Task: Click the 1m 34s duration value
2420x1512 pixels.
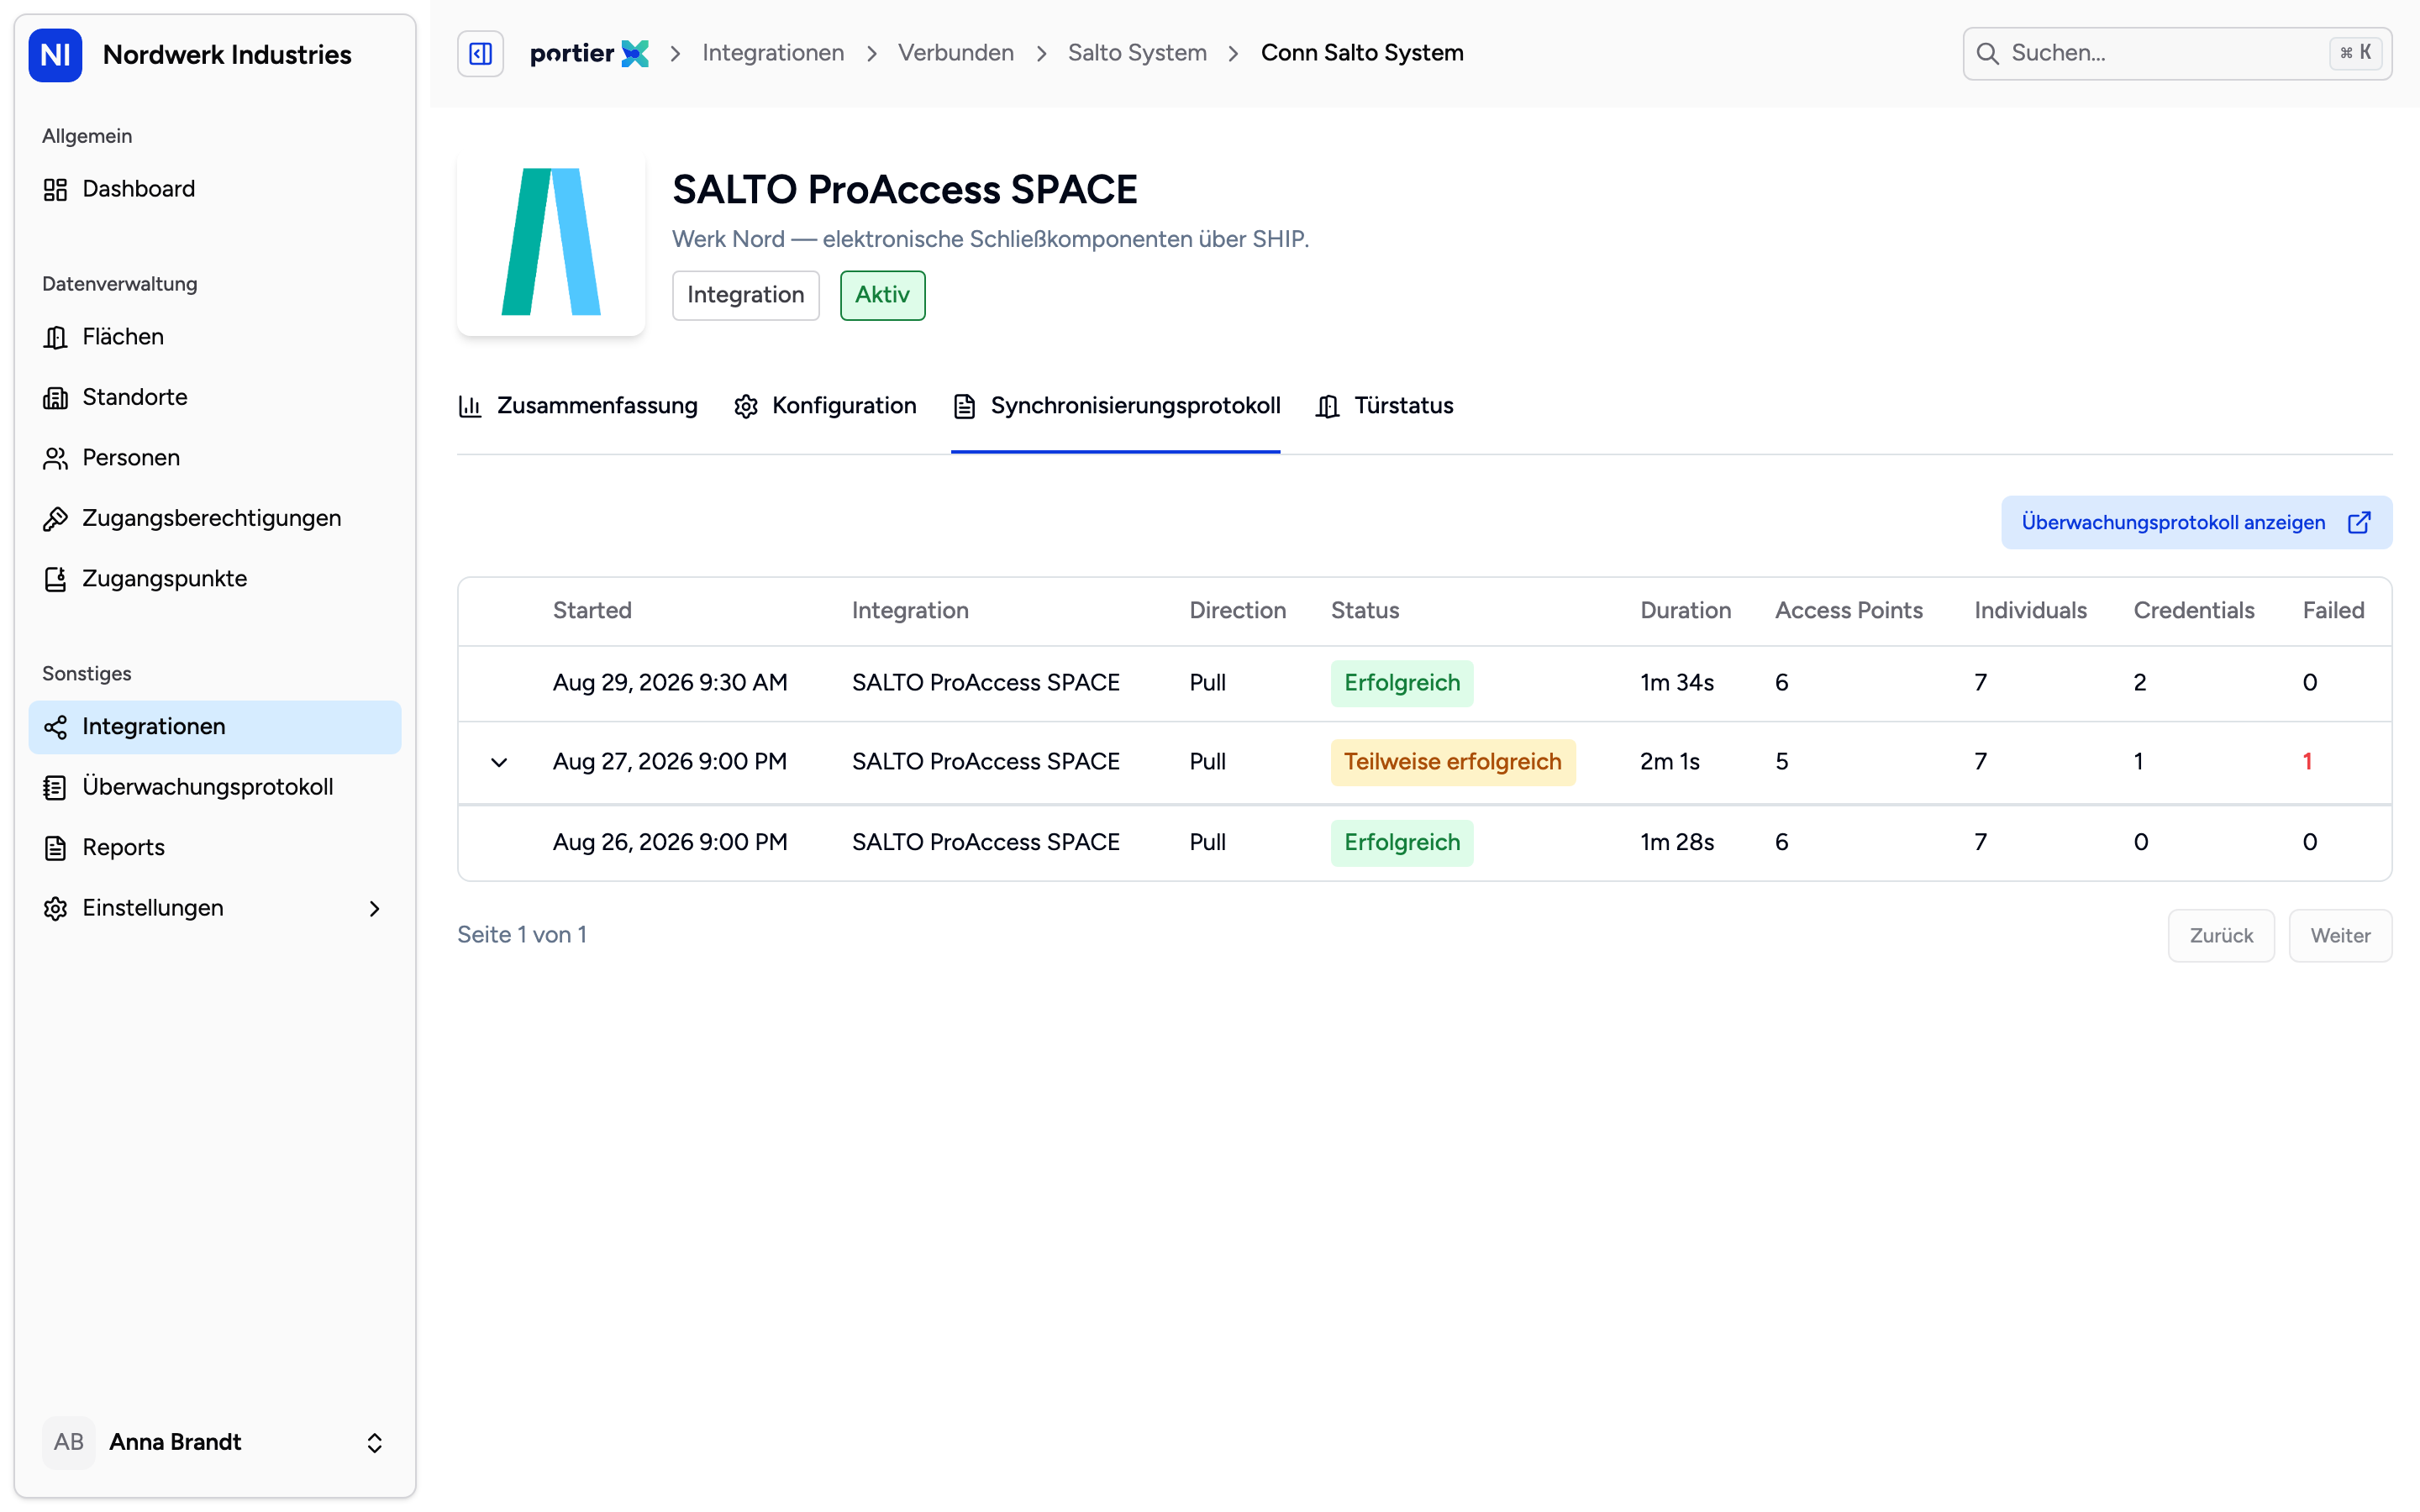Action: (1677, 683)
